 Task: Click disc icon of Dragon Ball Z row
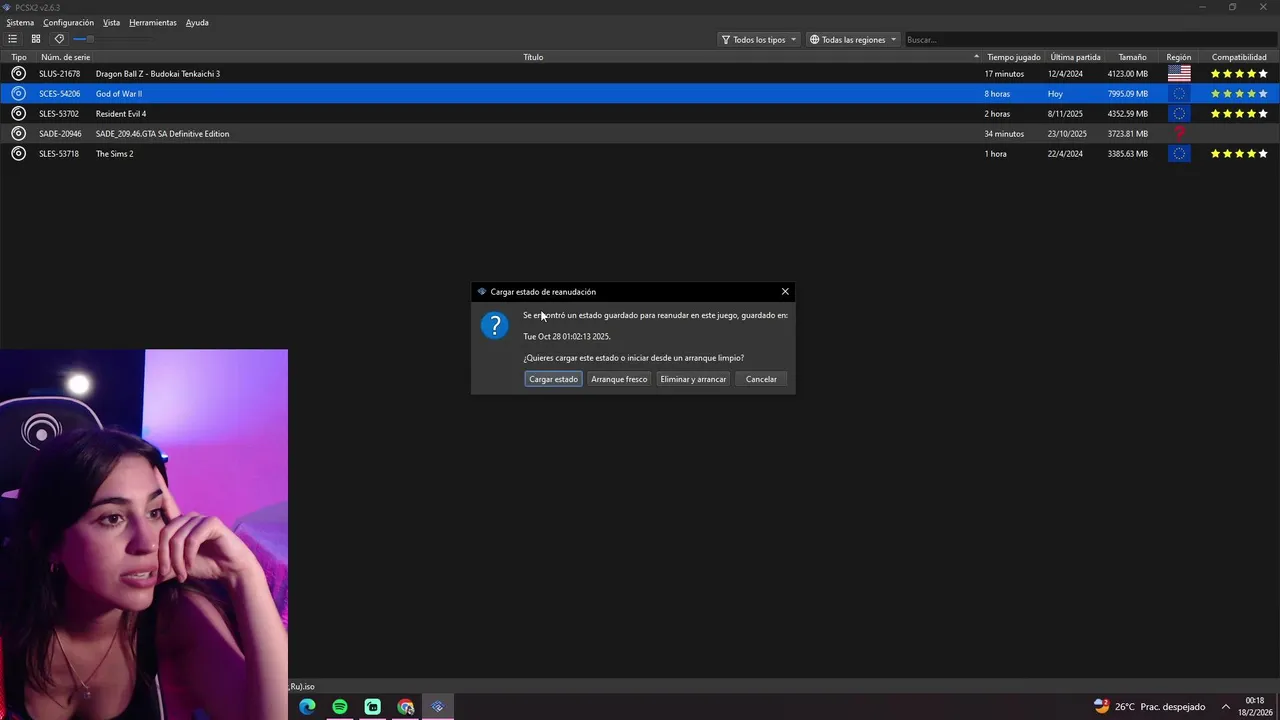18,74
